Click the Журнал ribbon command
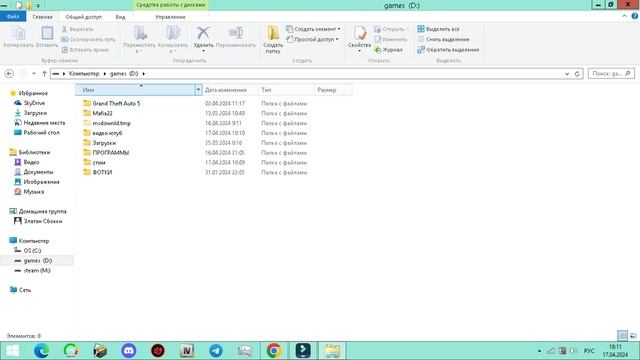640x360 pixels. 388,49
